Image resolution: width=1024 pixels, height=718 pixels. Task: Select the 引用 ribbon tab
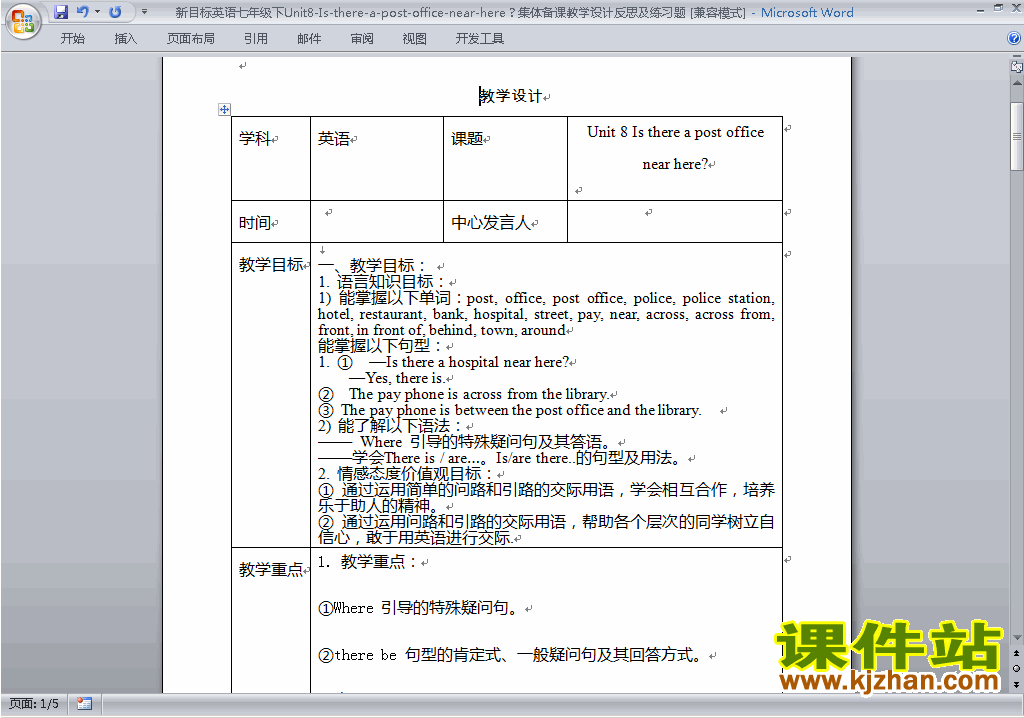pyautogui.click(x=255, y=39)
